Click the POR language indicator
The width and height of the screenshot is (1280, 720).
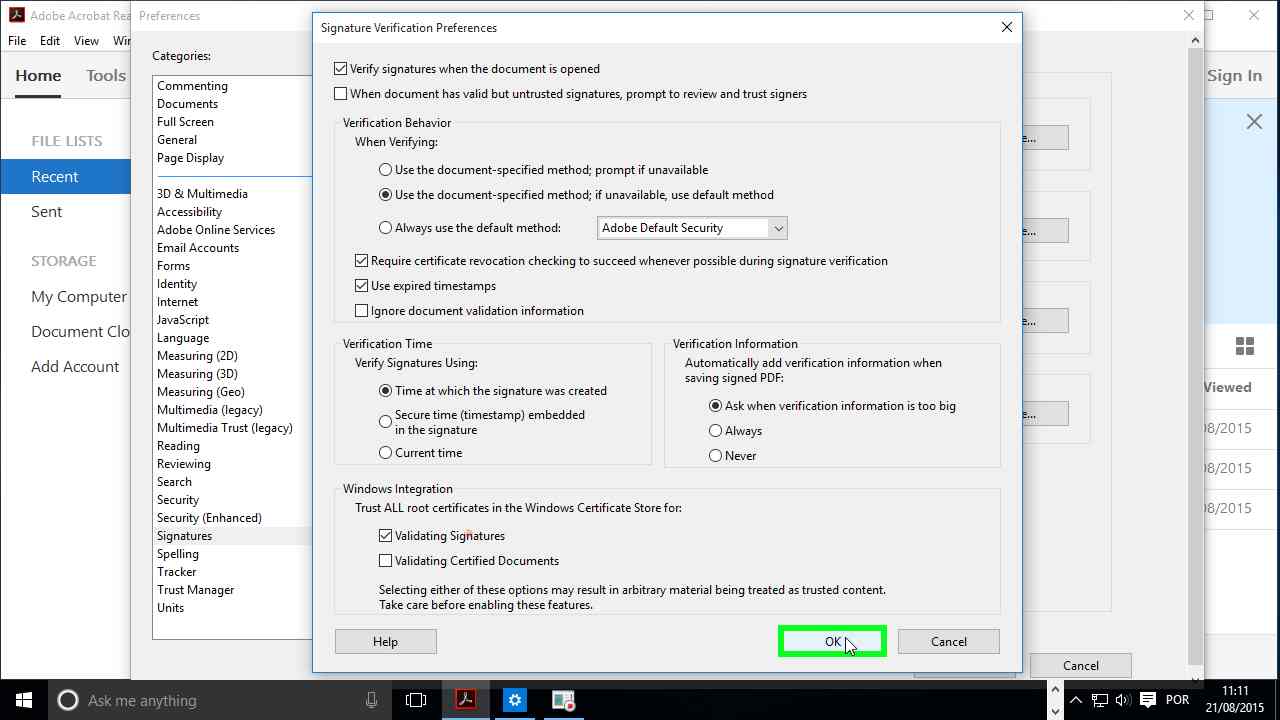pos(1177,700)
